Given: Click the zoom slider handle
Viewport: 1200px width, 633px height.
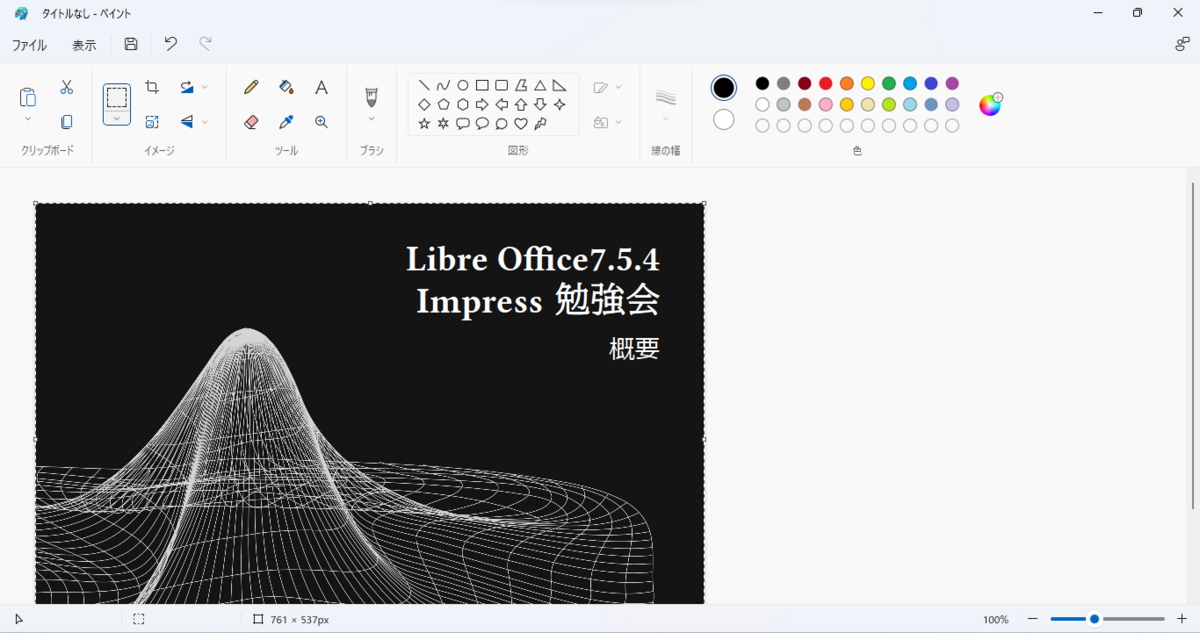Looking at the screenshot, I should click(1095, 619).
